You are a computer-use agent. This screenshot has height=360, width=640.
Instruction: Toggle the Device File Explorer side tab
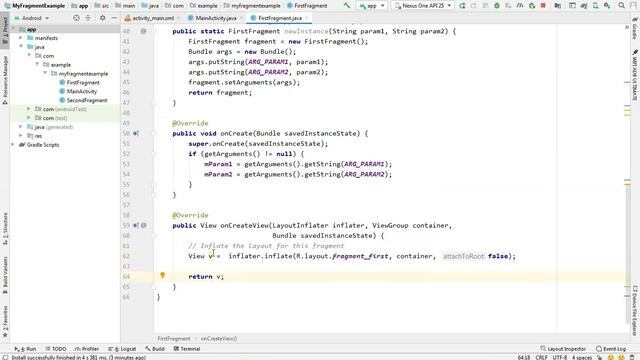(x=635, y=310)
